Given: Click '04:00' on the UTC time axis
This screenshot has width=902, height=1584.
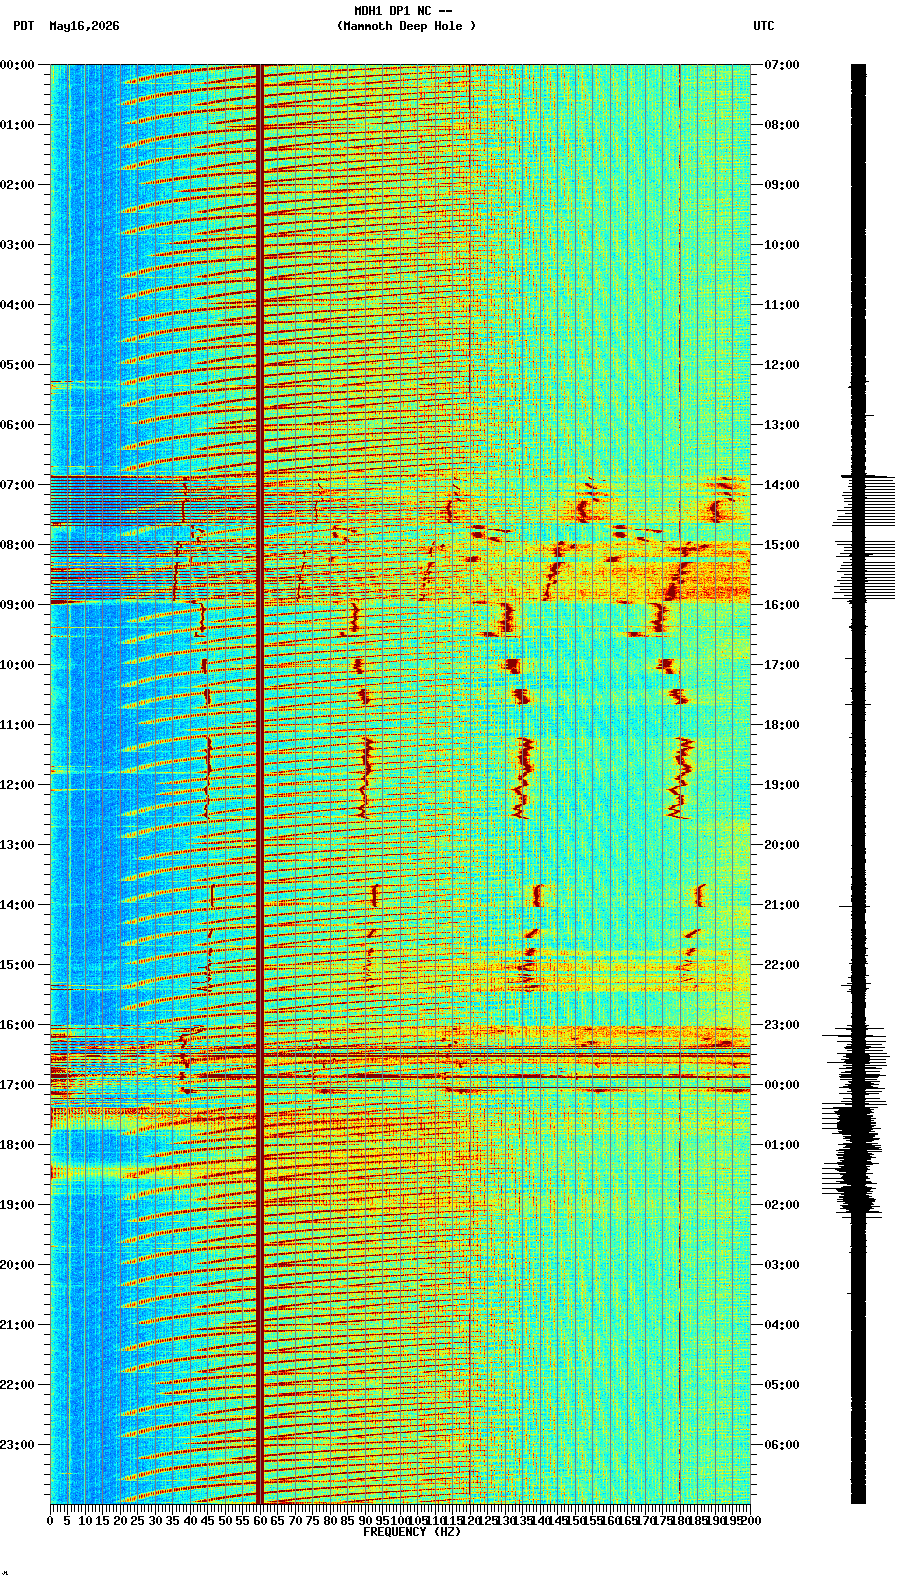Looking at the screenshot, I should [x=782, y=1325].
